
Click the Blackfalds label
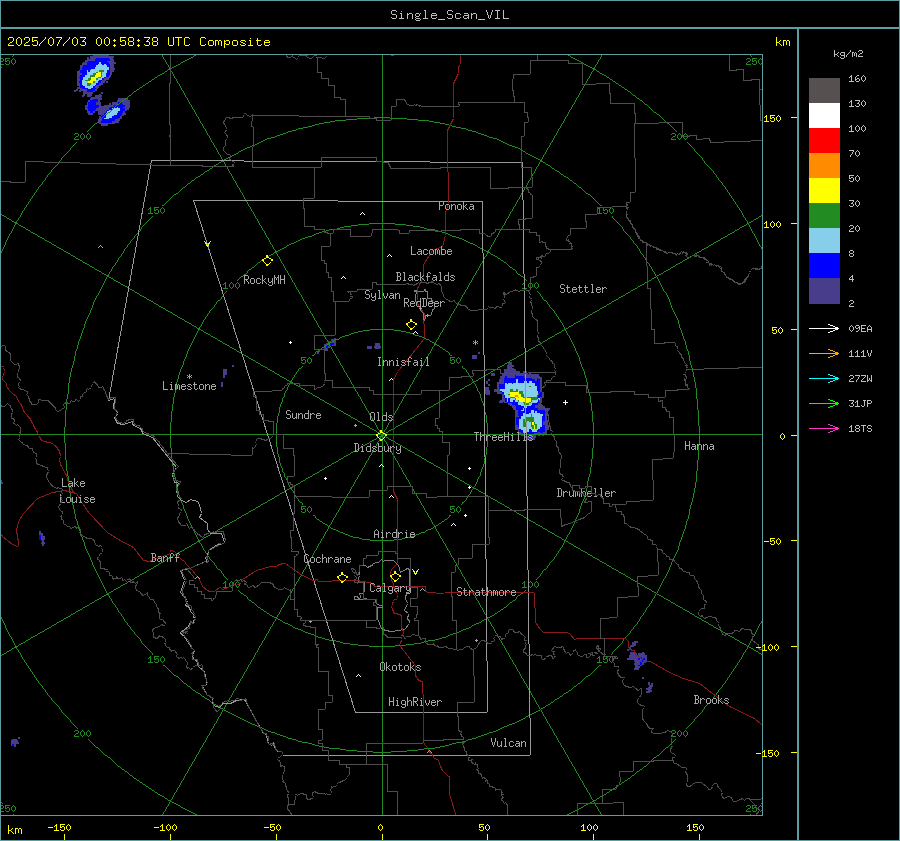tap(425, 277)
